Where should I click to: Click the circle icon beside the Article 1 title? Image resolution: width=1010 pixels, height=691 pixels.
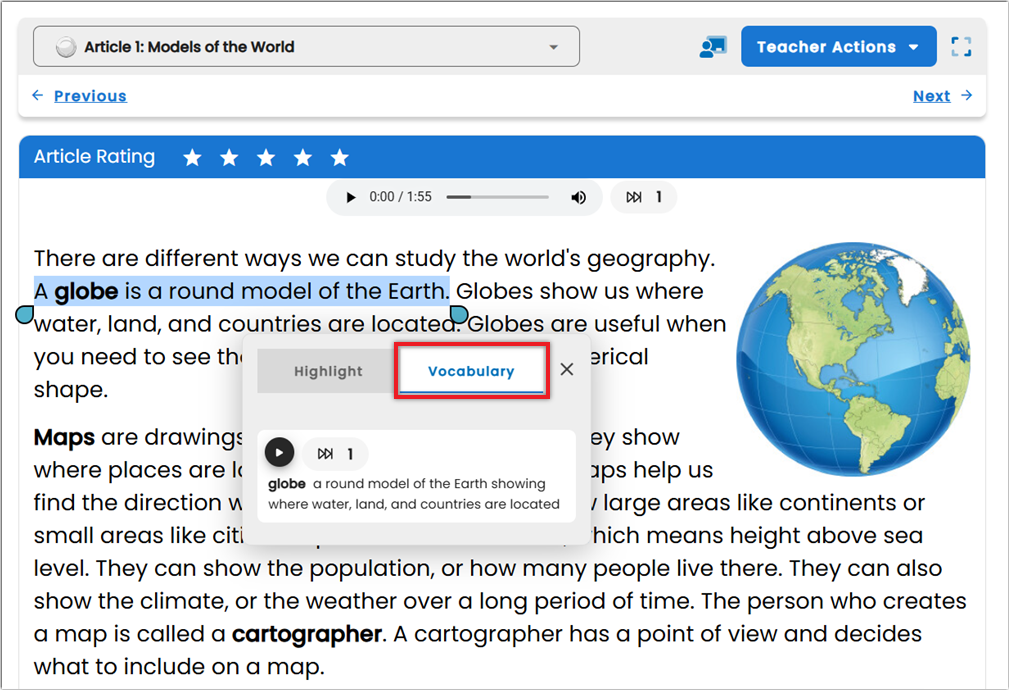click(66, 47)
